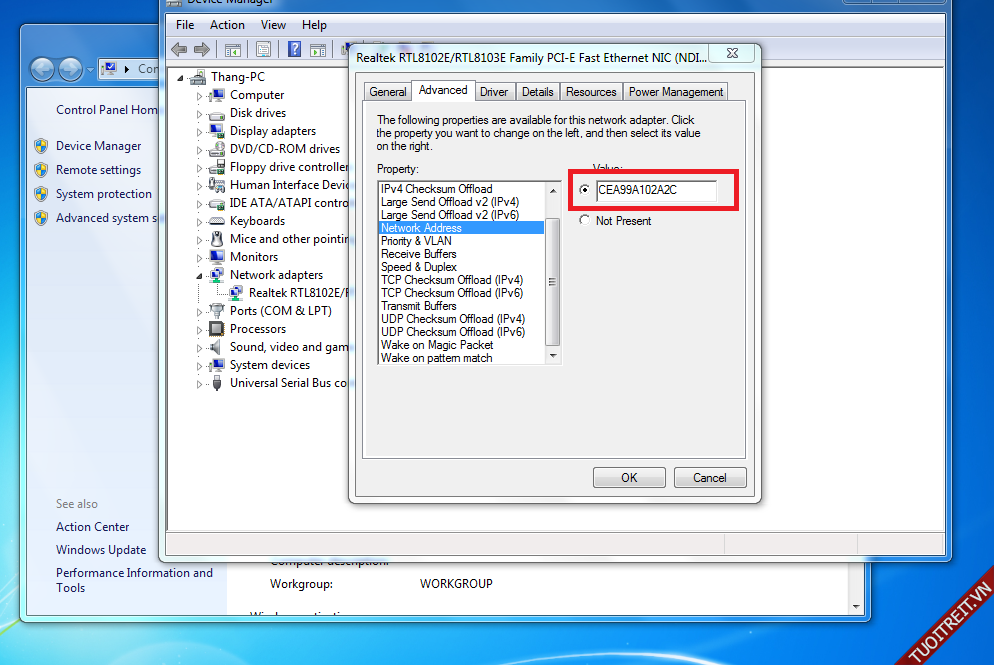Select the Sound, video and game controllers icon

point(217,347)
